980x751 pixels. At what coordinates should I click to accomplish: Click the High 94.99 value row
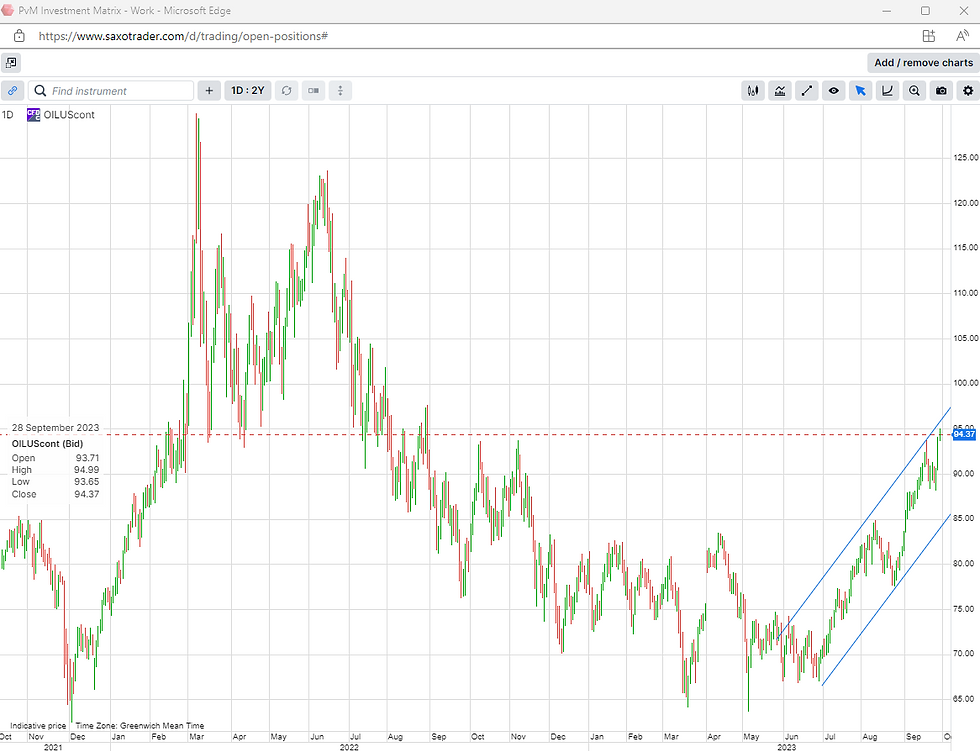tap(55, 470)
